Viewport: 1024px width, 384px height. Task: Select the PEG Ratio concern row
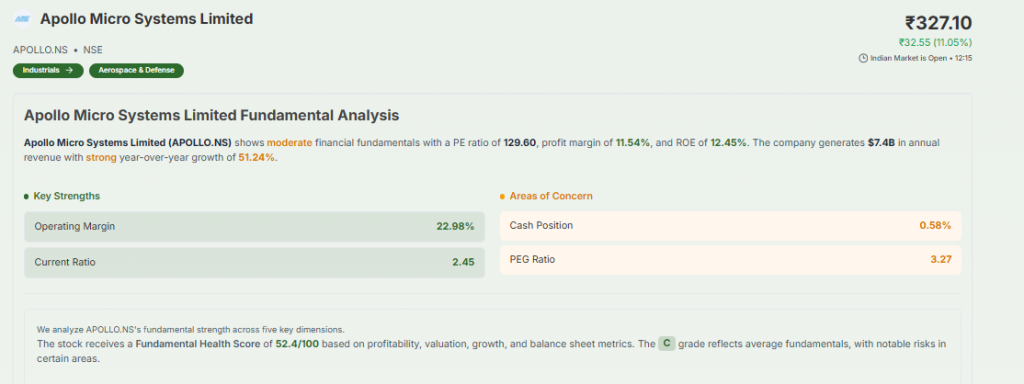[731, 260]
